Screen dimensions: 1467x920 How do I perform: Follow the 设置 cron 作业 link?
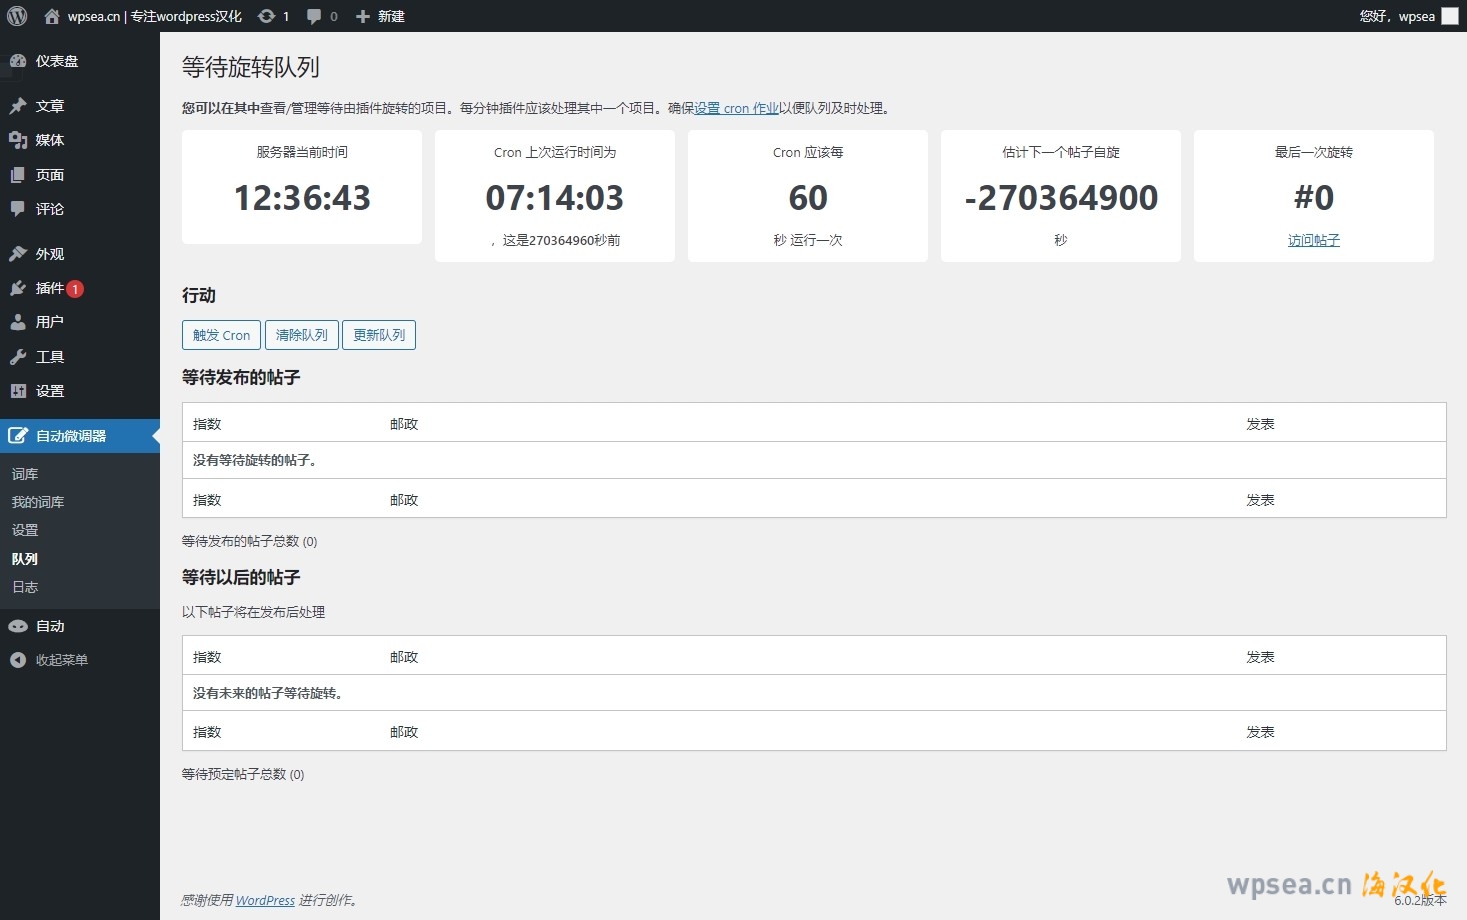pyautogui.click(x=736, y=108)
